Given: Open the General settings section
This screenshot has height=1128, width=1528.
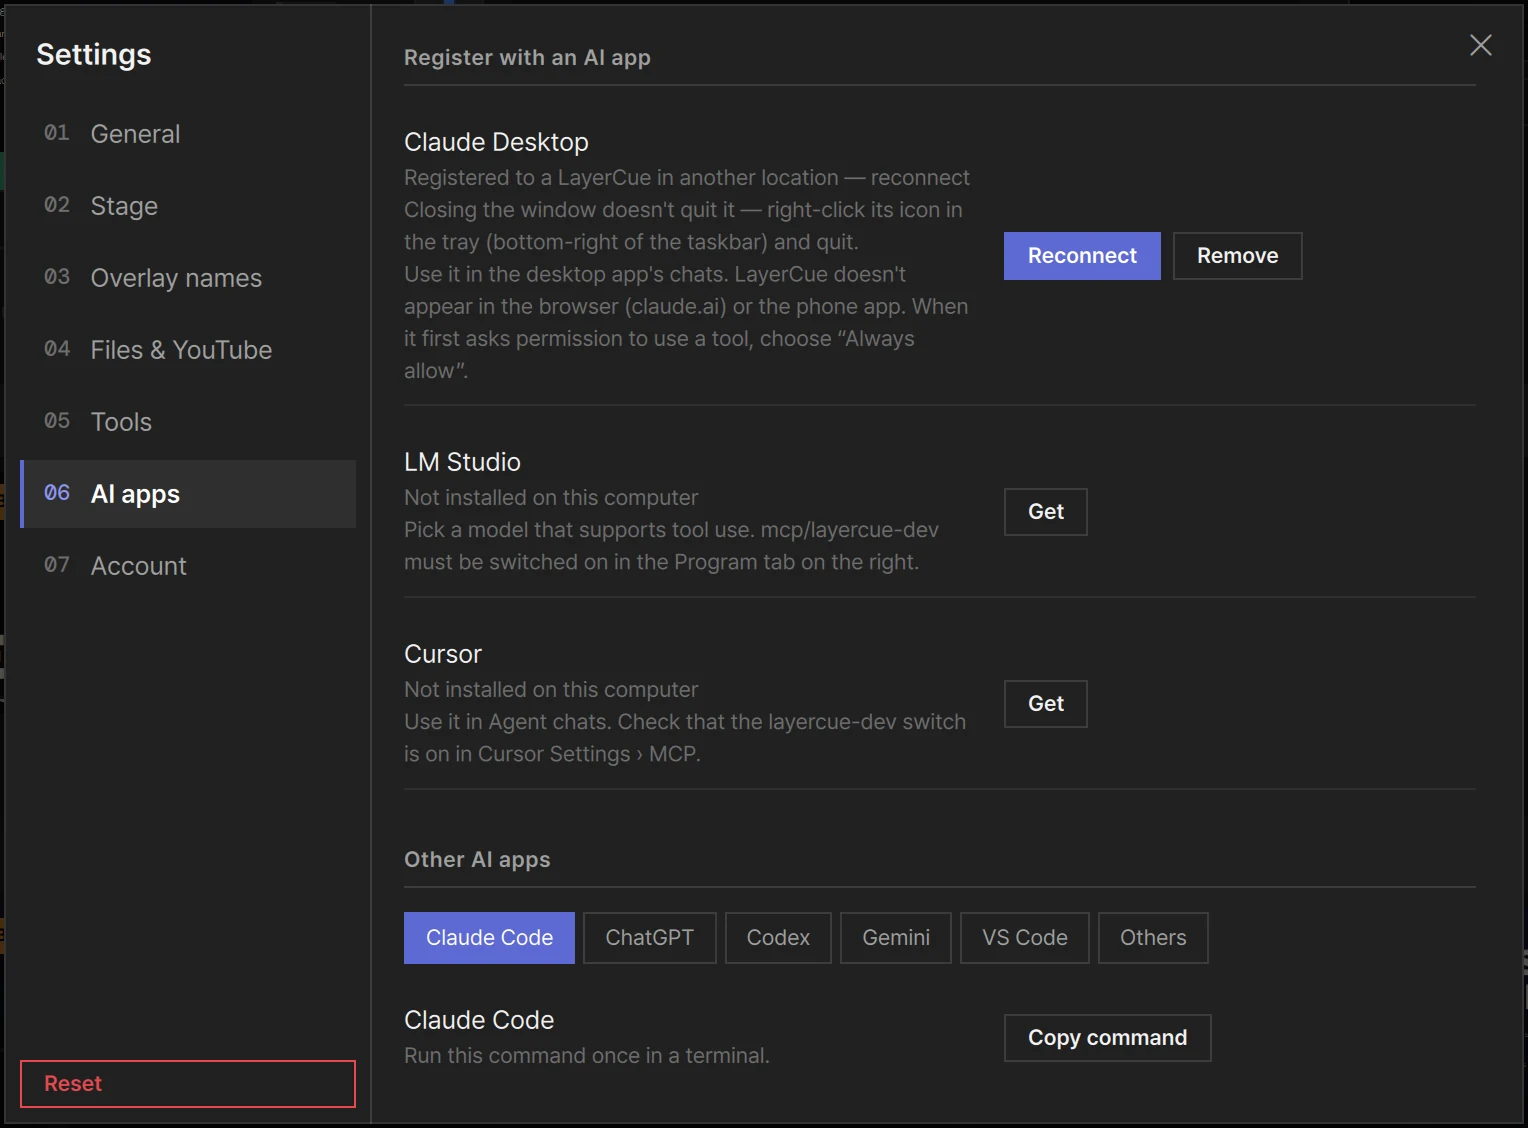Looking at the screenshot, I should point(188,134).
